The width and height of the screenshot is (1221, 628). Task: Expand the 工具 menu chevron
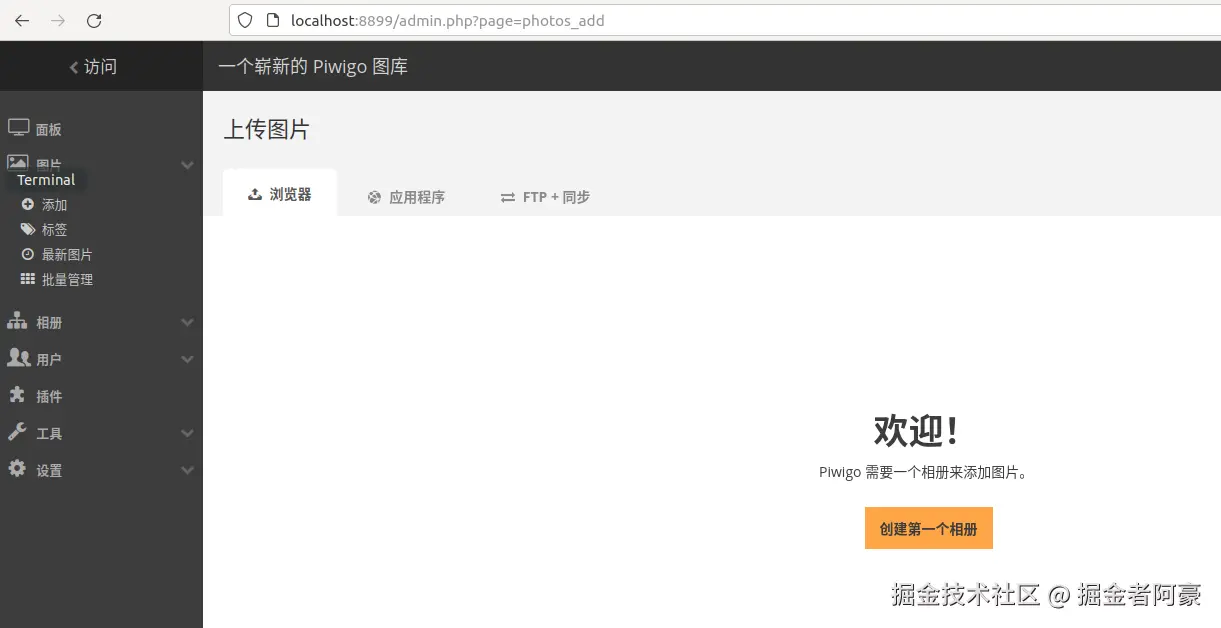point(187,433)
